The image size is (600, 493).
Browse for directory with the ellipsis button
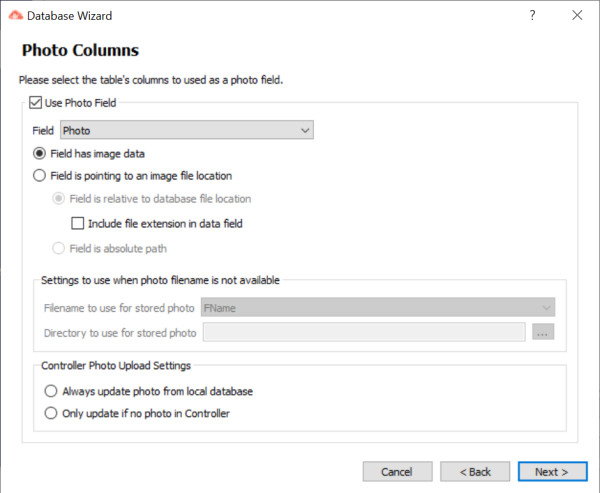pyautogui.click(x=543, y=332)
